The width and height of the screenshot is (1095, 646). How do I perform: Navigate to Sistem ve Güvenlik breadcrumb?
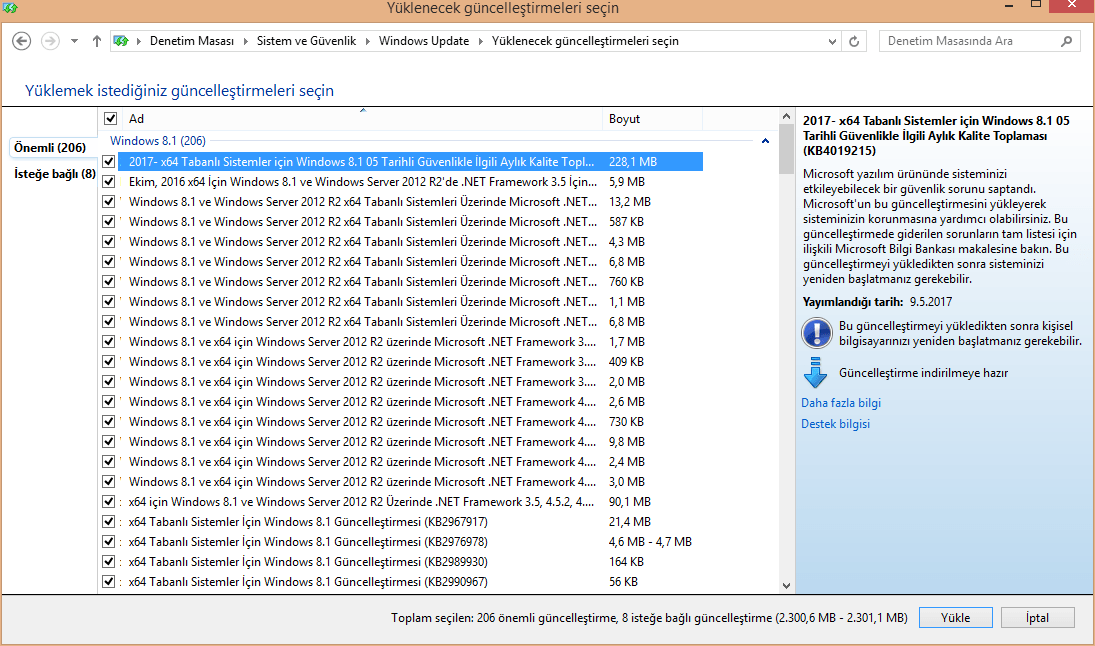click(306, 41)
